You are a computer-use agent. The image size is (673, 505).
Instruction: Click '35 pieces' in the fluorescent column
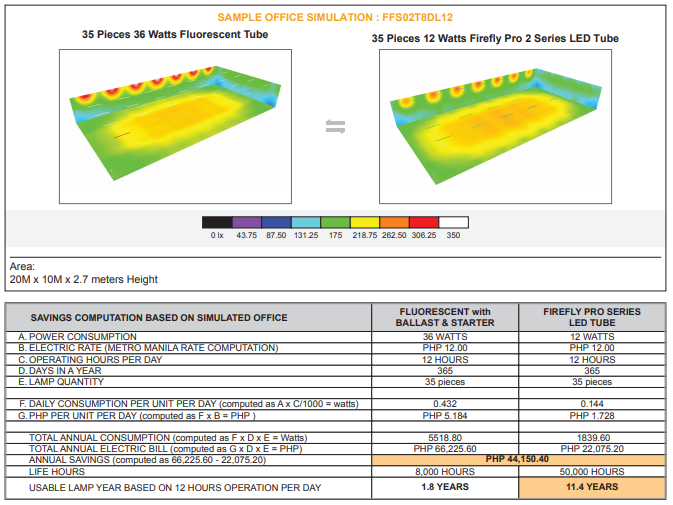445,382
